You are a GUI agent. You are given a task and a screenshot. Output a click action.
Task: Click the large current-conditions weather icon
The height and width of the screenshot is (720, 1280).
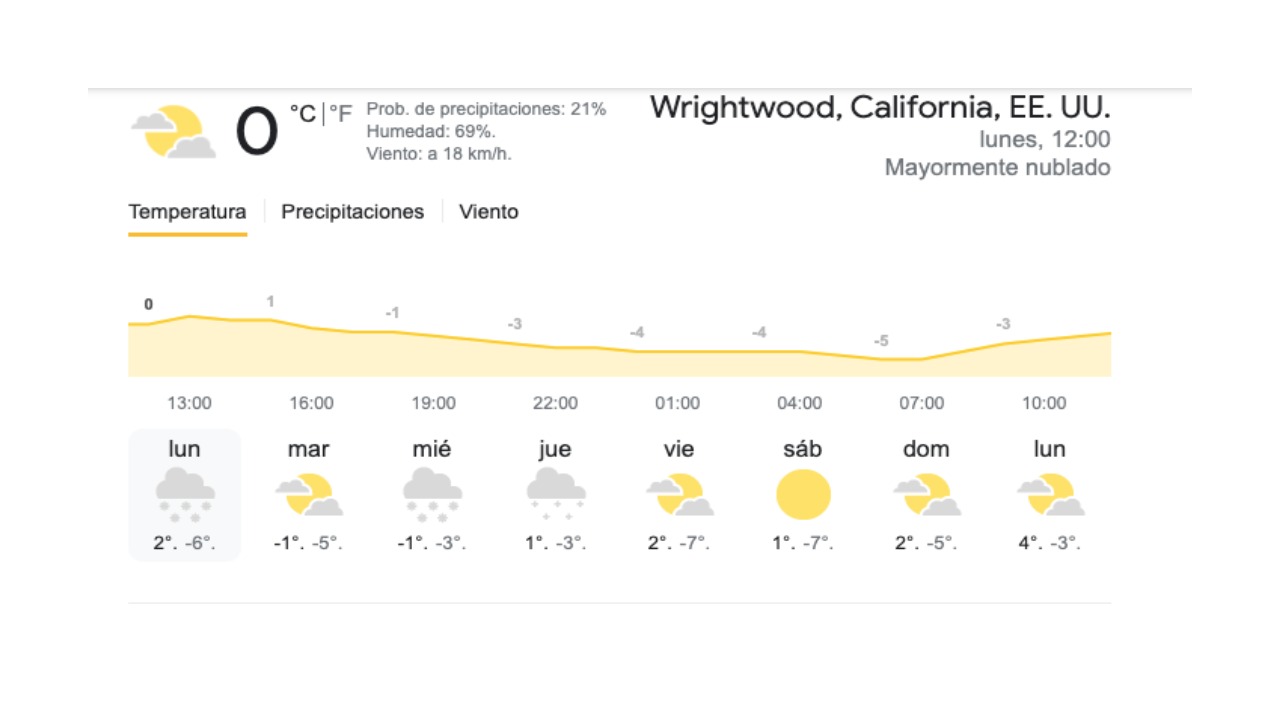click(173, 132)
